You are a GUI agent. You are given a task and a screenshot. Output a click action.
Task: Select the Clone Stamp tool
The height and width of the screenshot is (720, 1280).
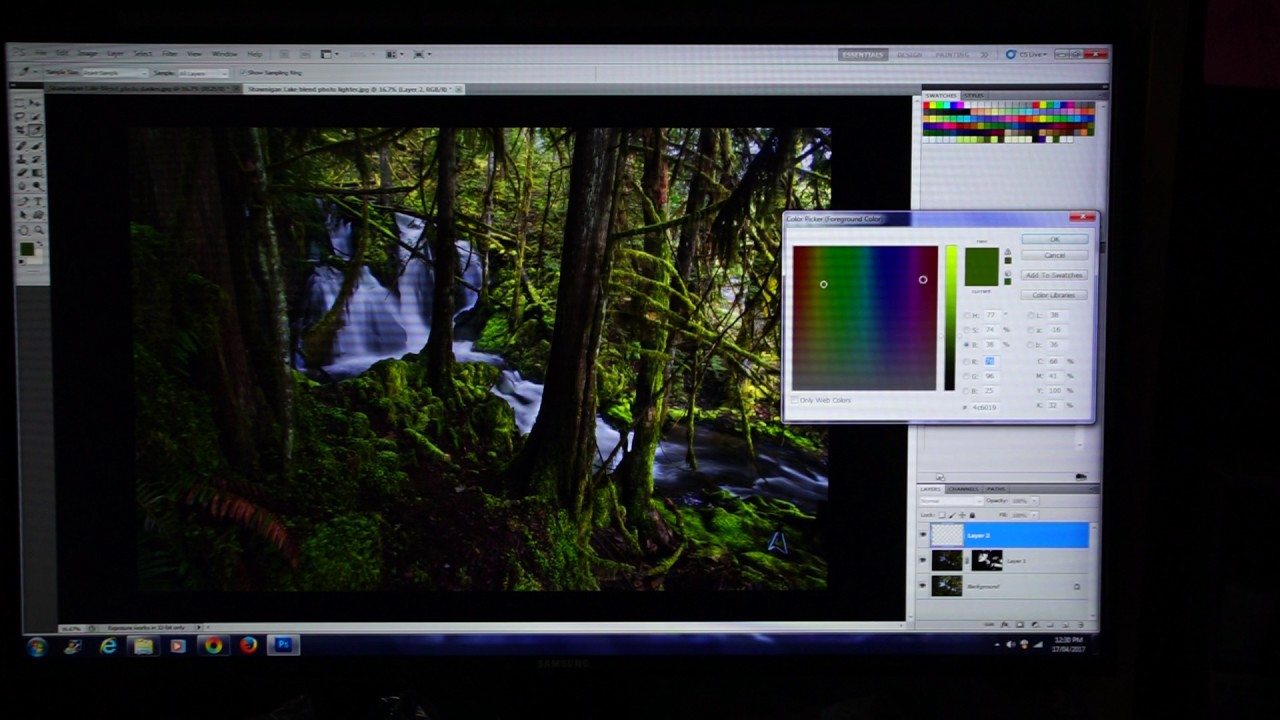click(20, 159)
